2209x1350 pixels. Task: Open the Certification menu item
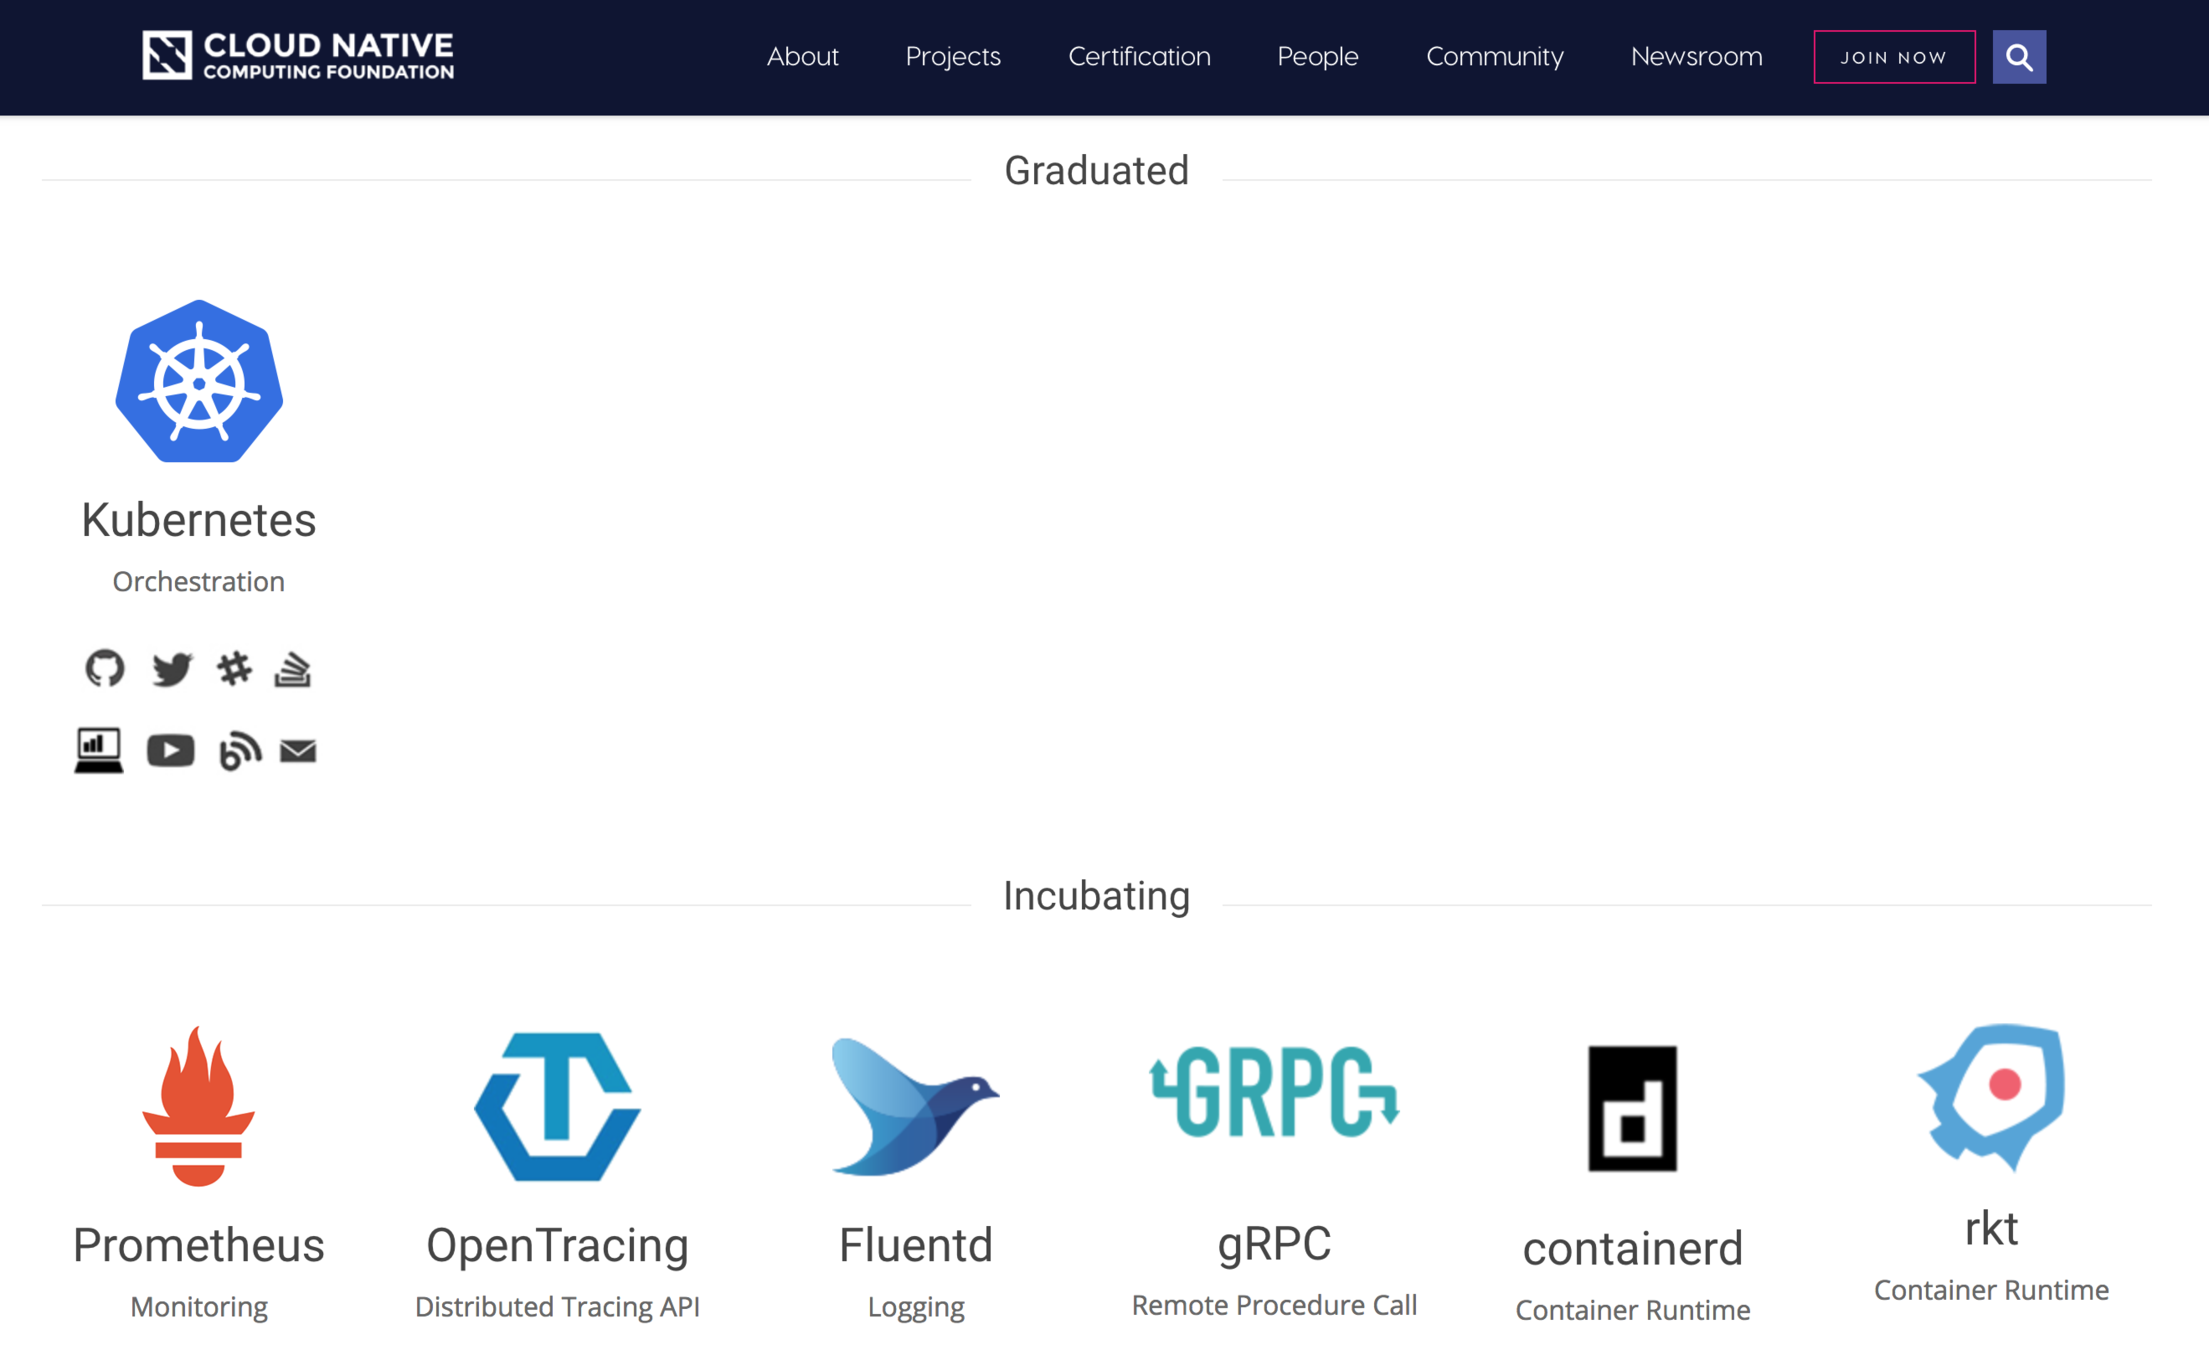pyautogui.click(x=1139, y=57)
